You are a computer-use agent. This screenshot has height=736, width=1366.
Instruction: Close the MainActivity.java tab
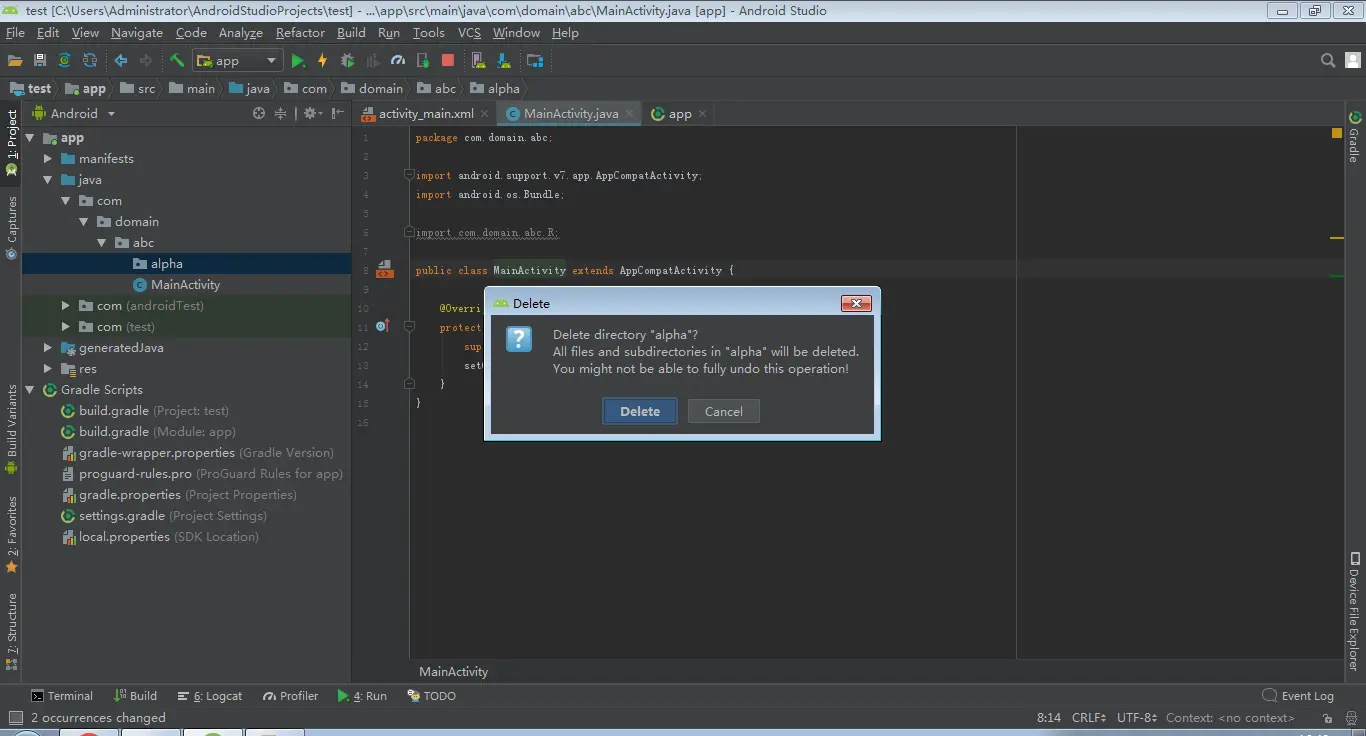(630, 114)
